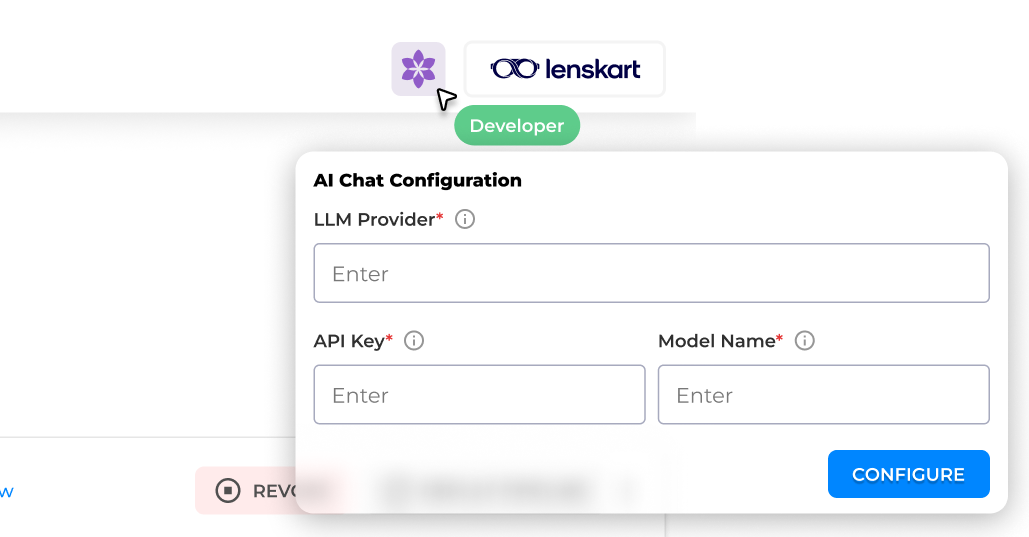Viewport: 1029px width, 537px height.
Task: Click the red asterisk next to LLM Provider
Action: tap(440, 217)
